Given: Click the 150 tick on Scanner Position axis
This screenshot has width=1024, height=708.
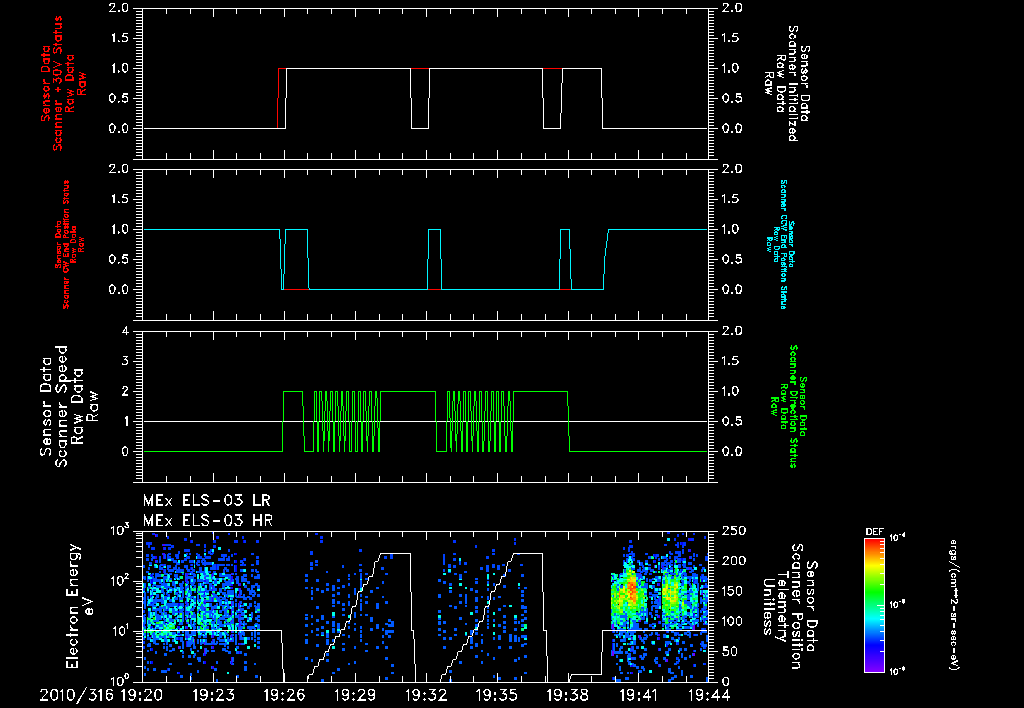Looking at the screenshot, I should tap(734, 591).
